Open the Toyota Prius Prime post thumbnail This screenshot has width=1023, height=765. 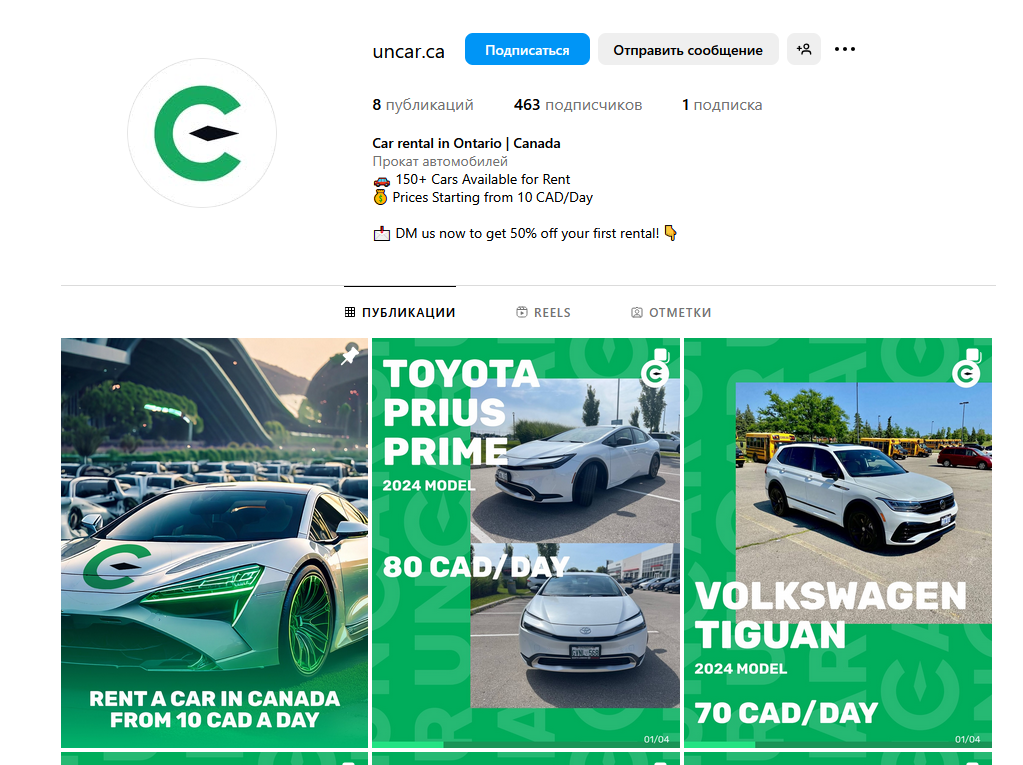(526, 543)
